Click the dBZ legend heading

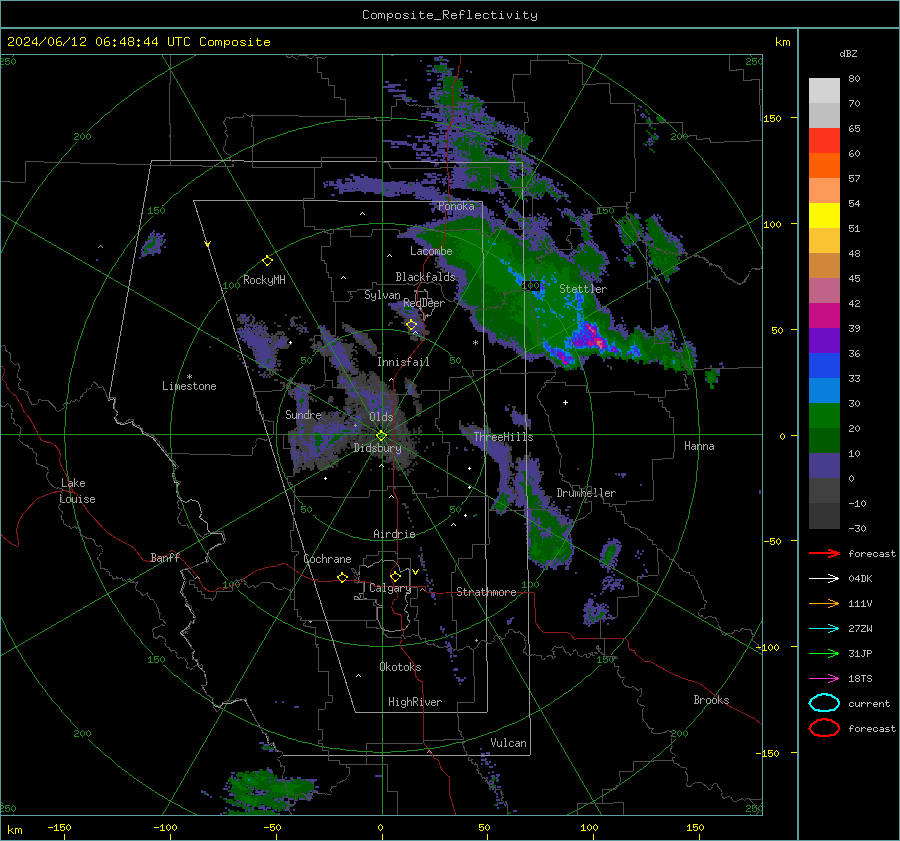[x=848, y=54]
